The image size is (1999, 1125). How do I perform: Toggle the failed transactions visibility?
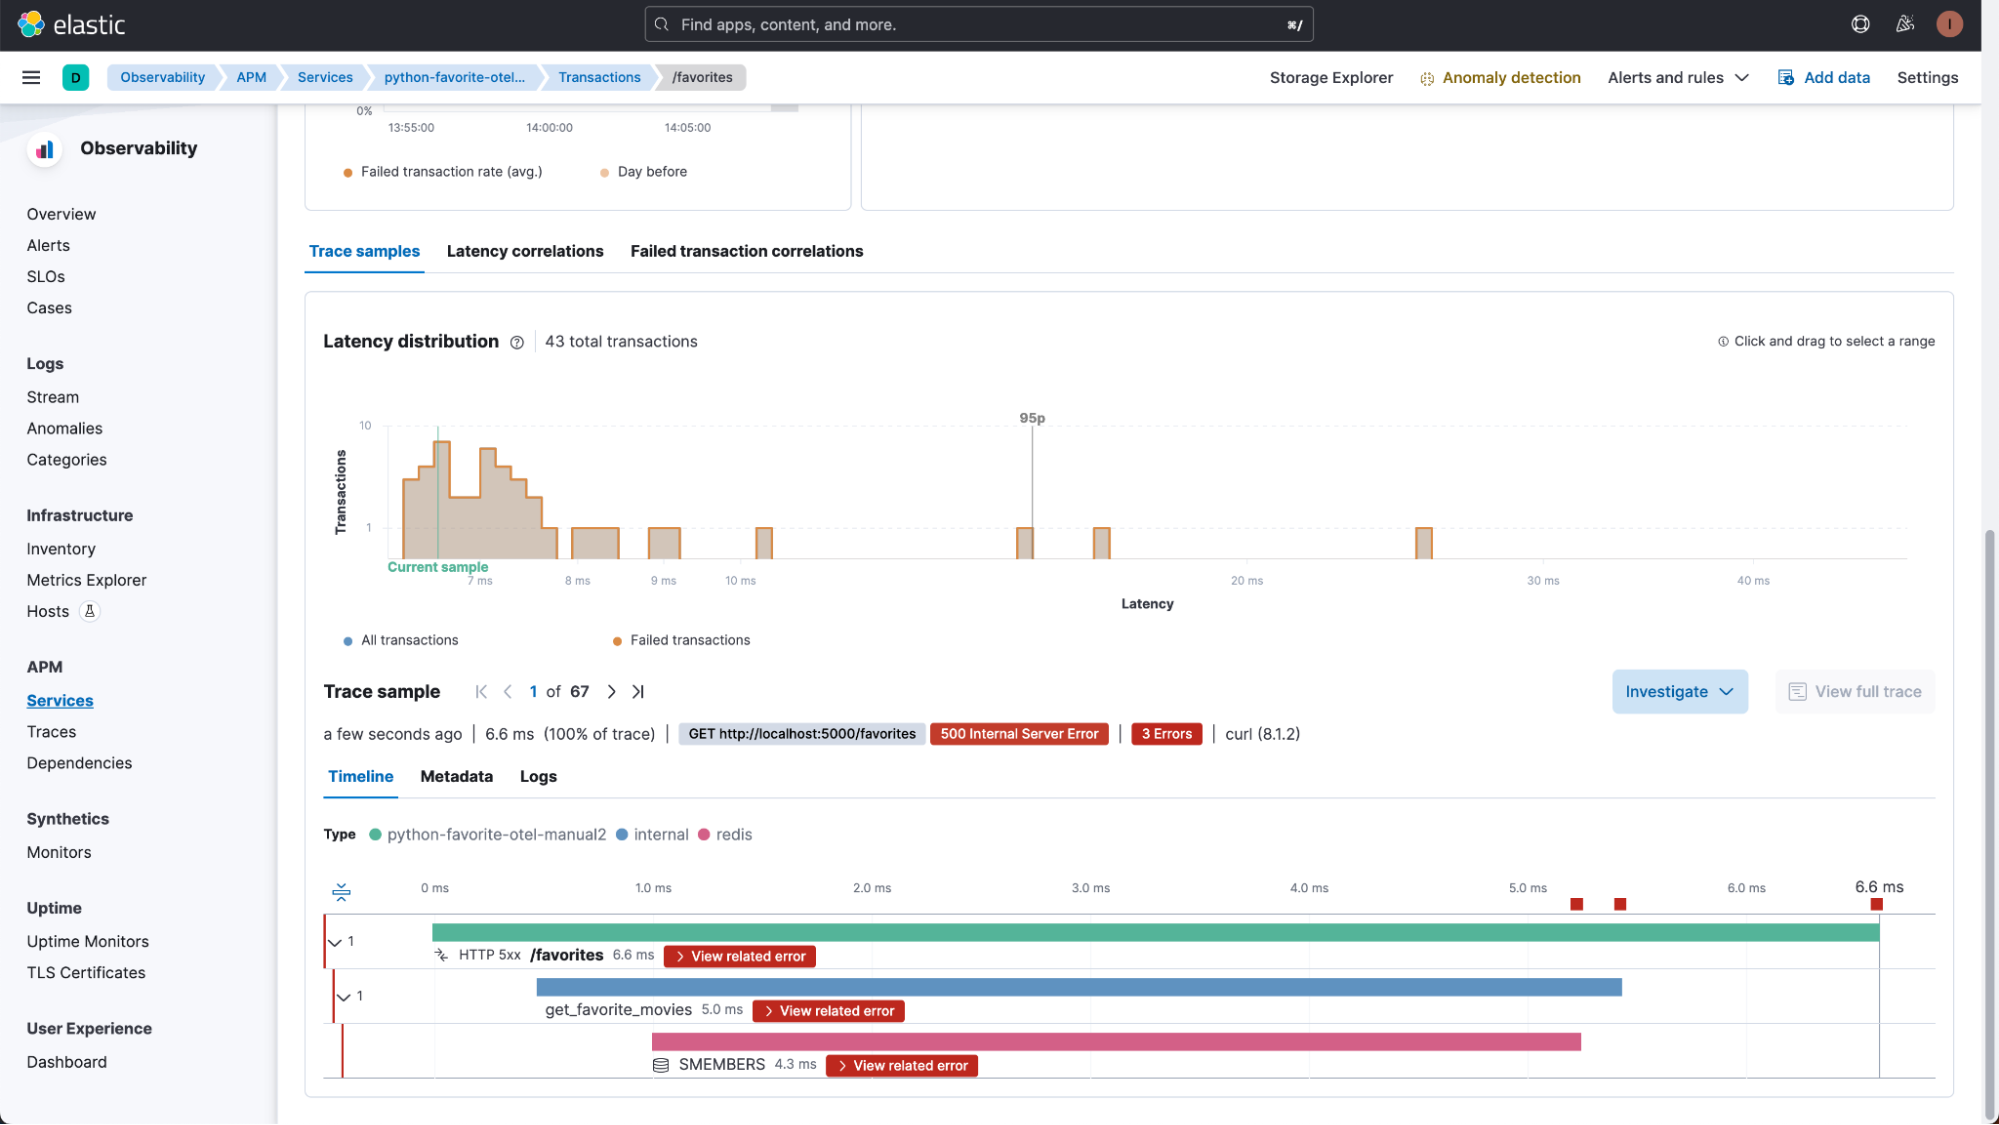click(x=691, y=639)
